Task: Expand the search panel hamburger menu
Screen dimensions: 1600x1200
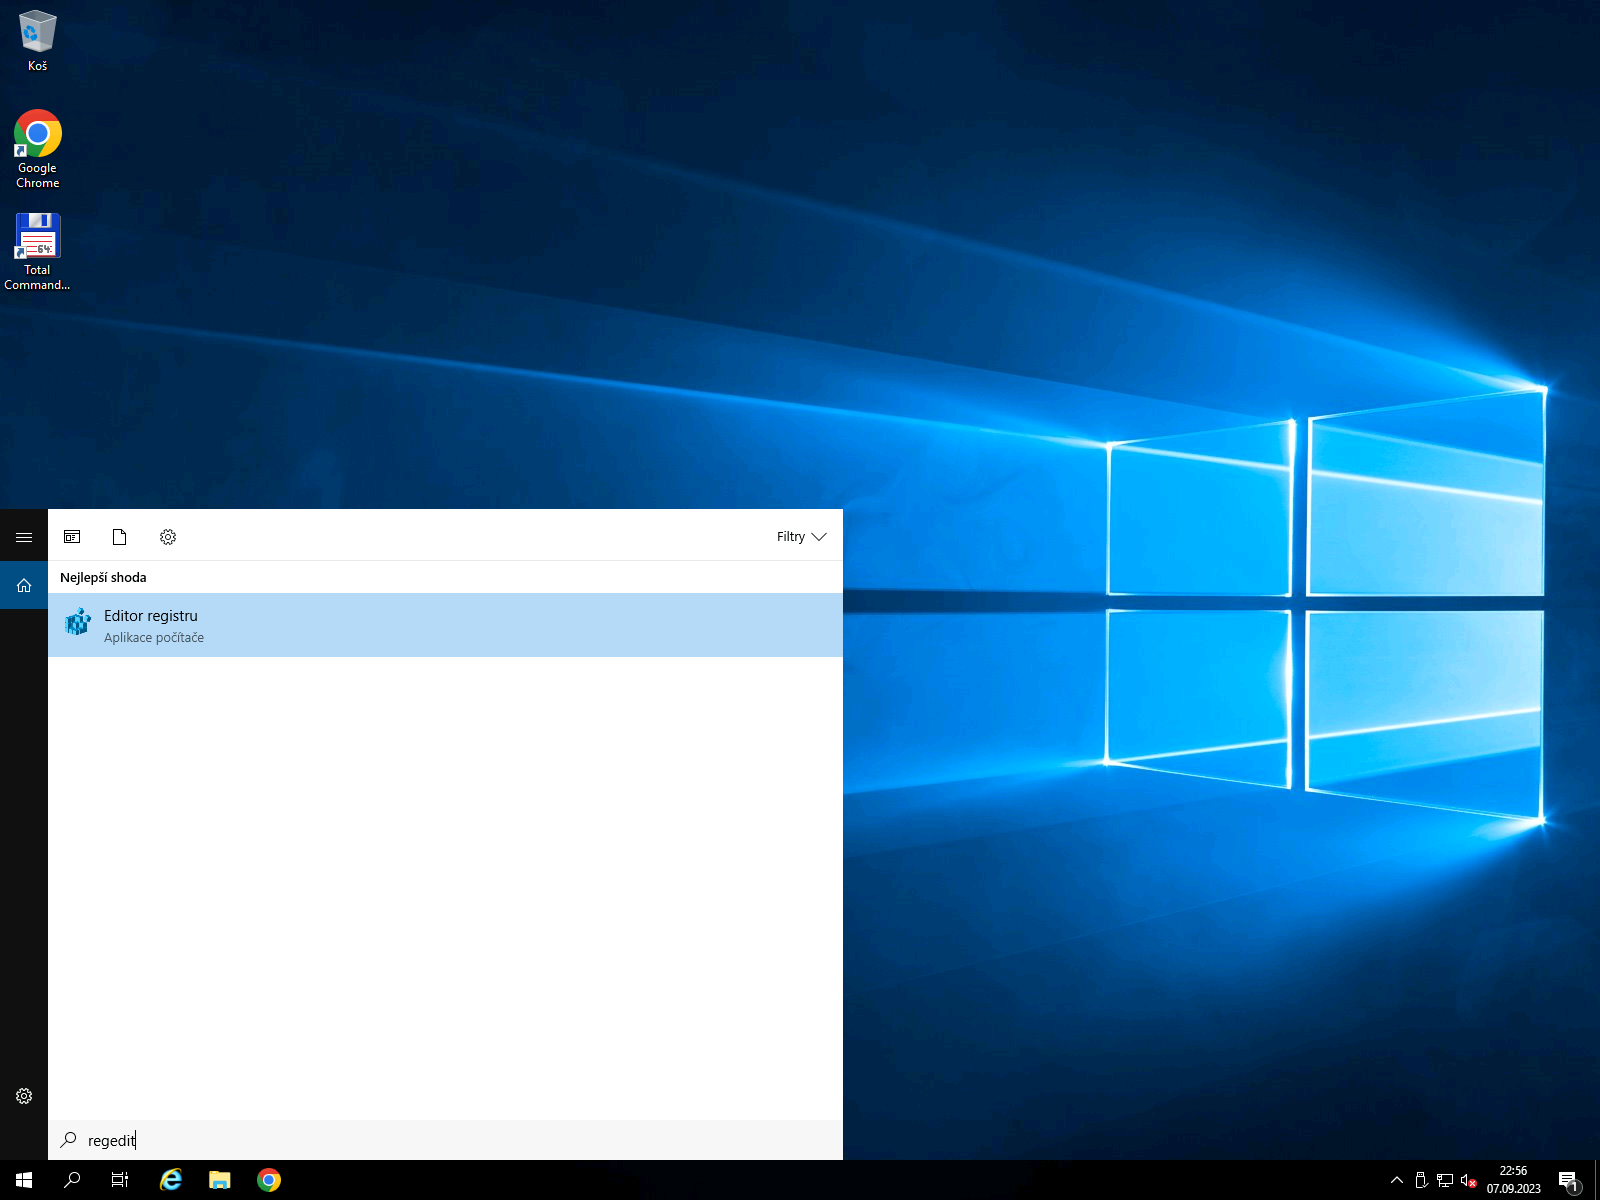Action: point(24,537)
